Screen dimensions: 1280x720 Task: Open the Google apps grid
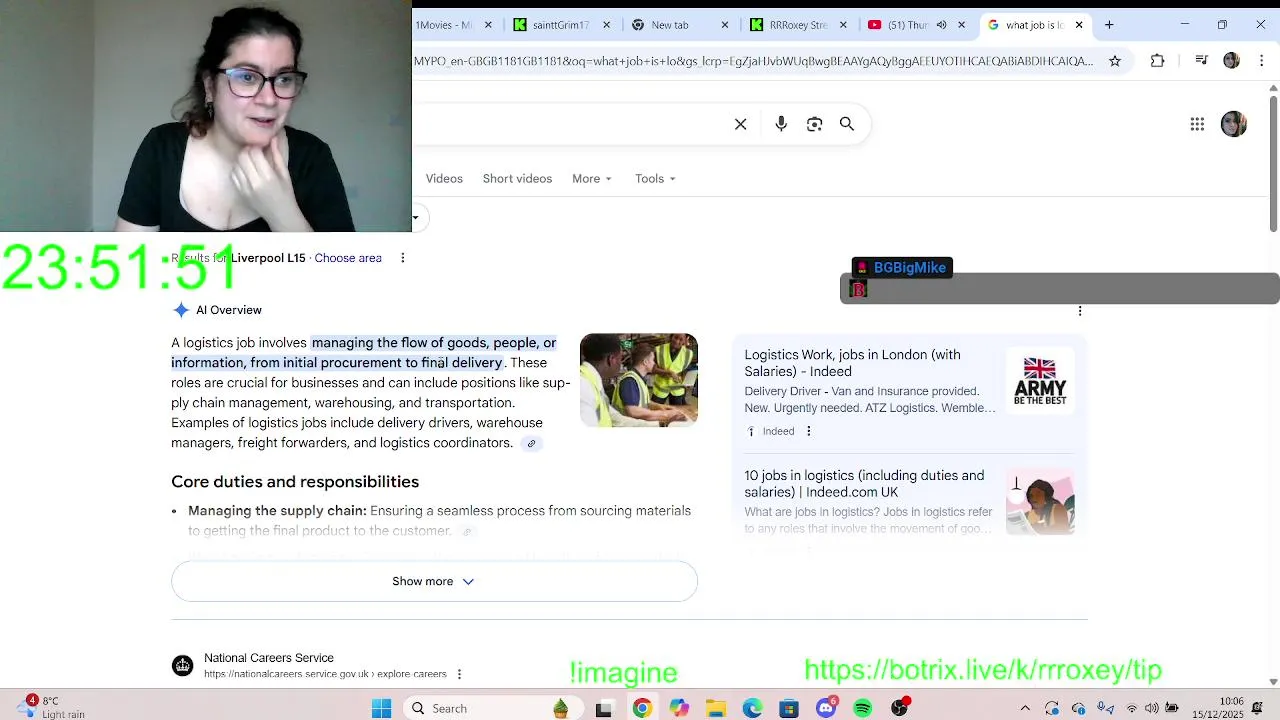pyautogui.click(x=1197, y=124)
